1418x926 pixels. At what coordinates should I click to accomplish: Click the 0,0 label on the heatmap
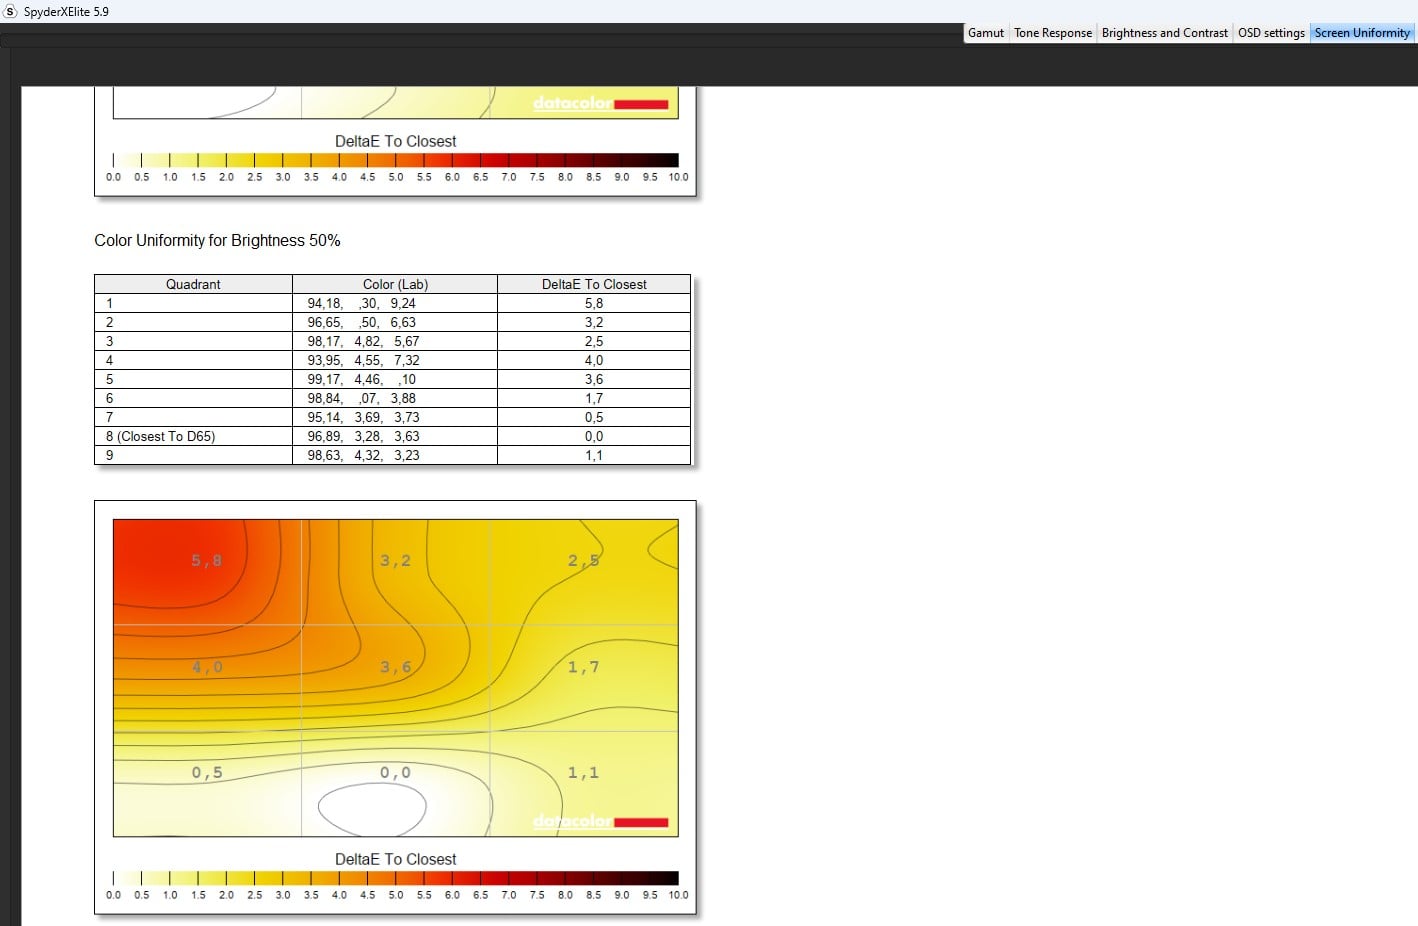pos(395,773)
